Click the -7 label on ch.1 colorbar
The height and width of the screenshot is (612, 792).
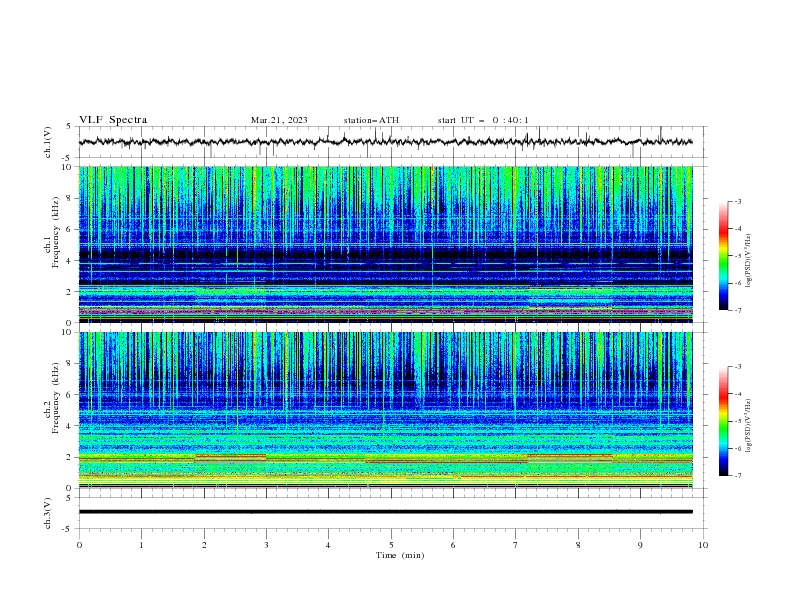[x=737, y=310]
